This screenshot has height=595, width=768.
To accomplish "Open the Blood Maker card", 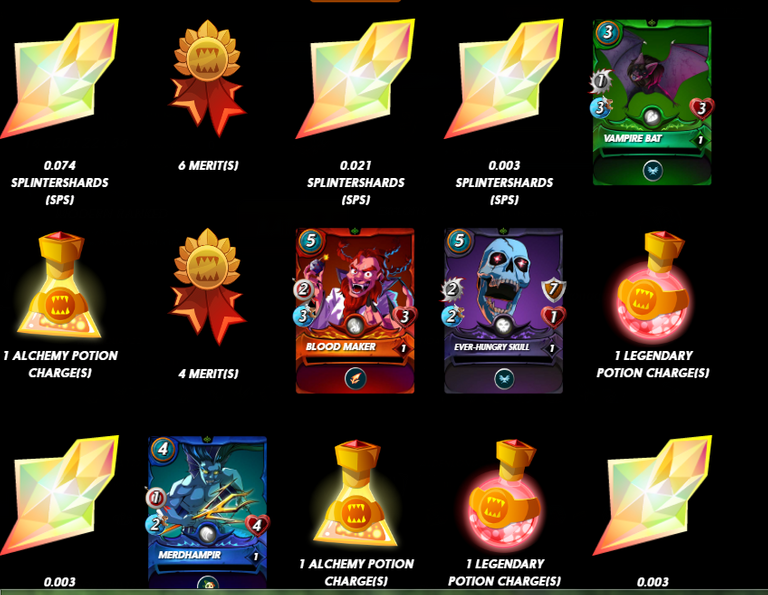I will coord(355,310).
